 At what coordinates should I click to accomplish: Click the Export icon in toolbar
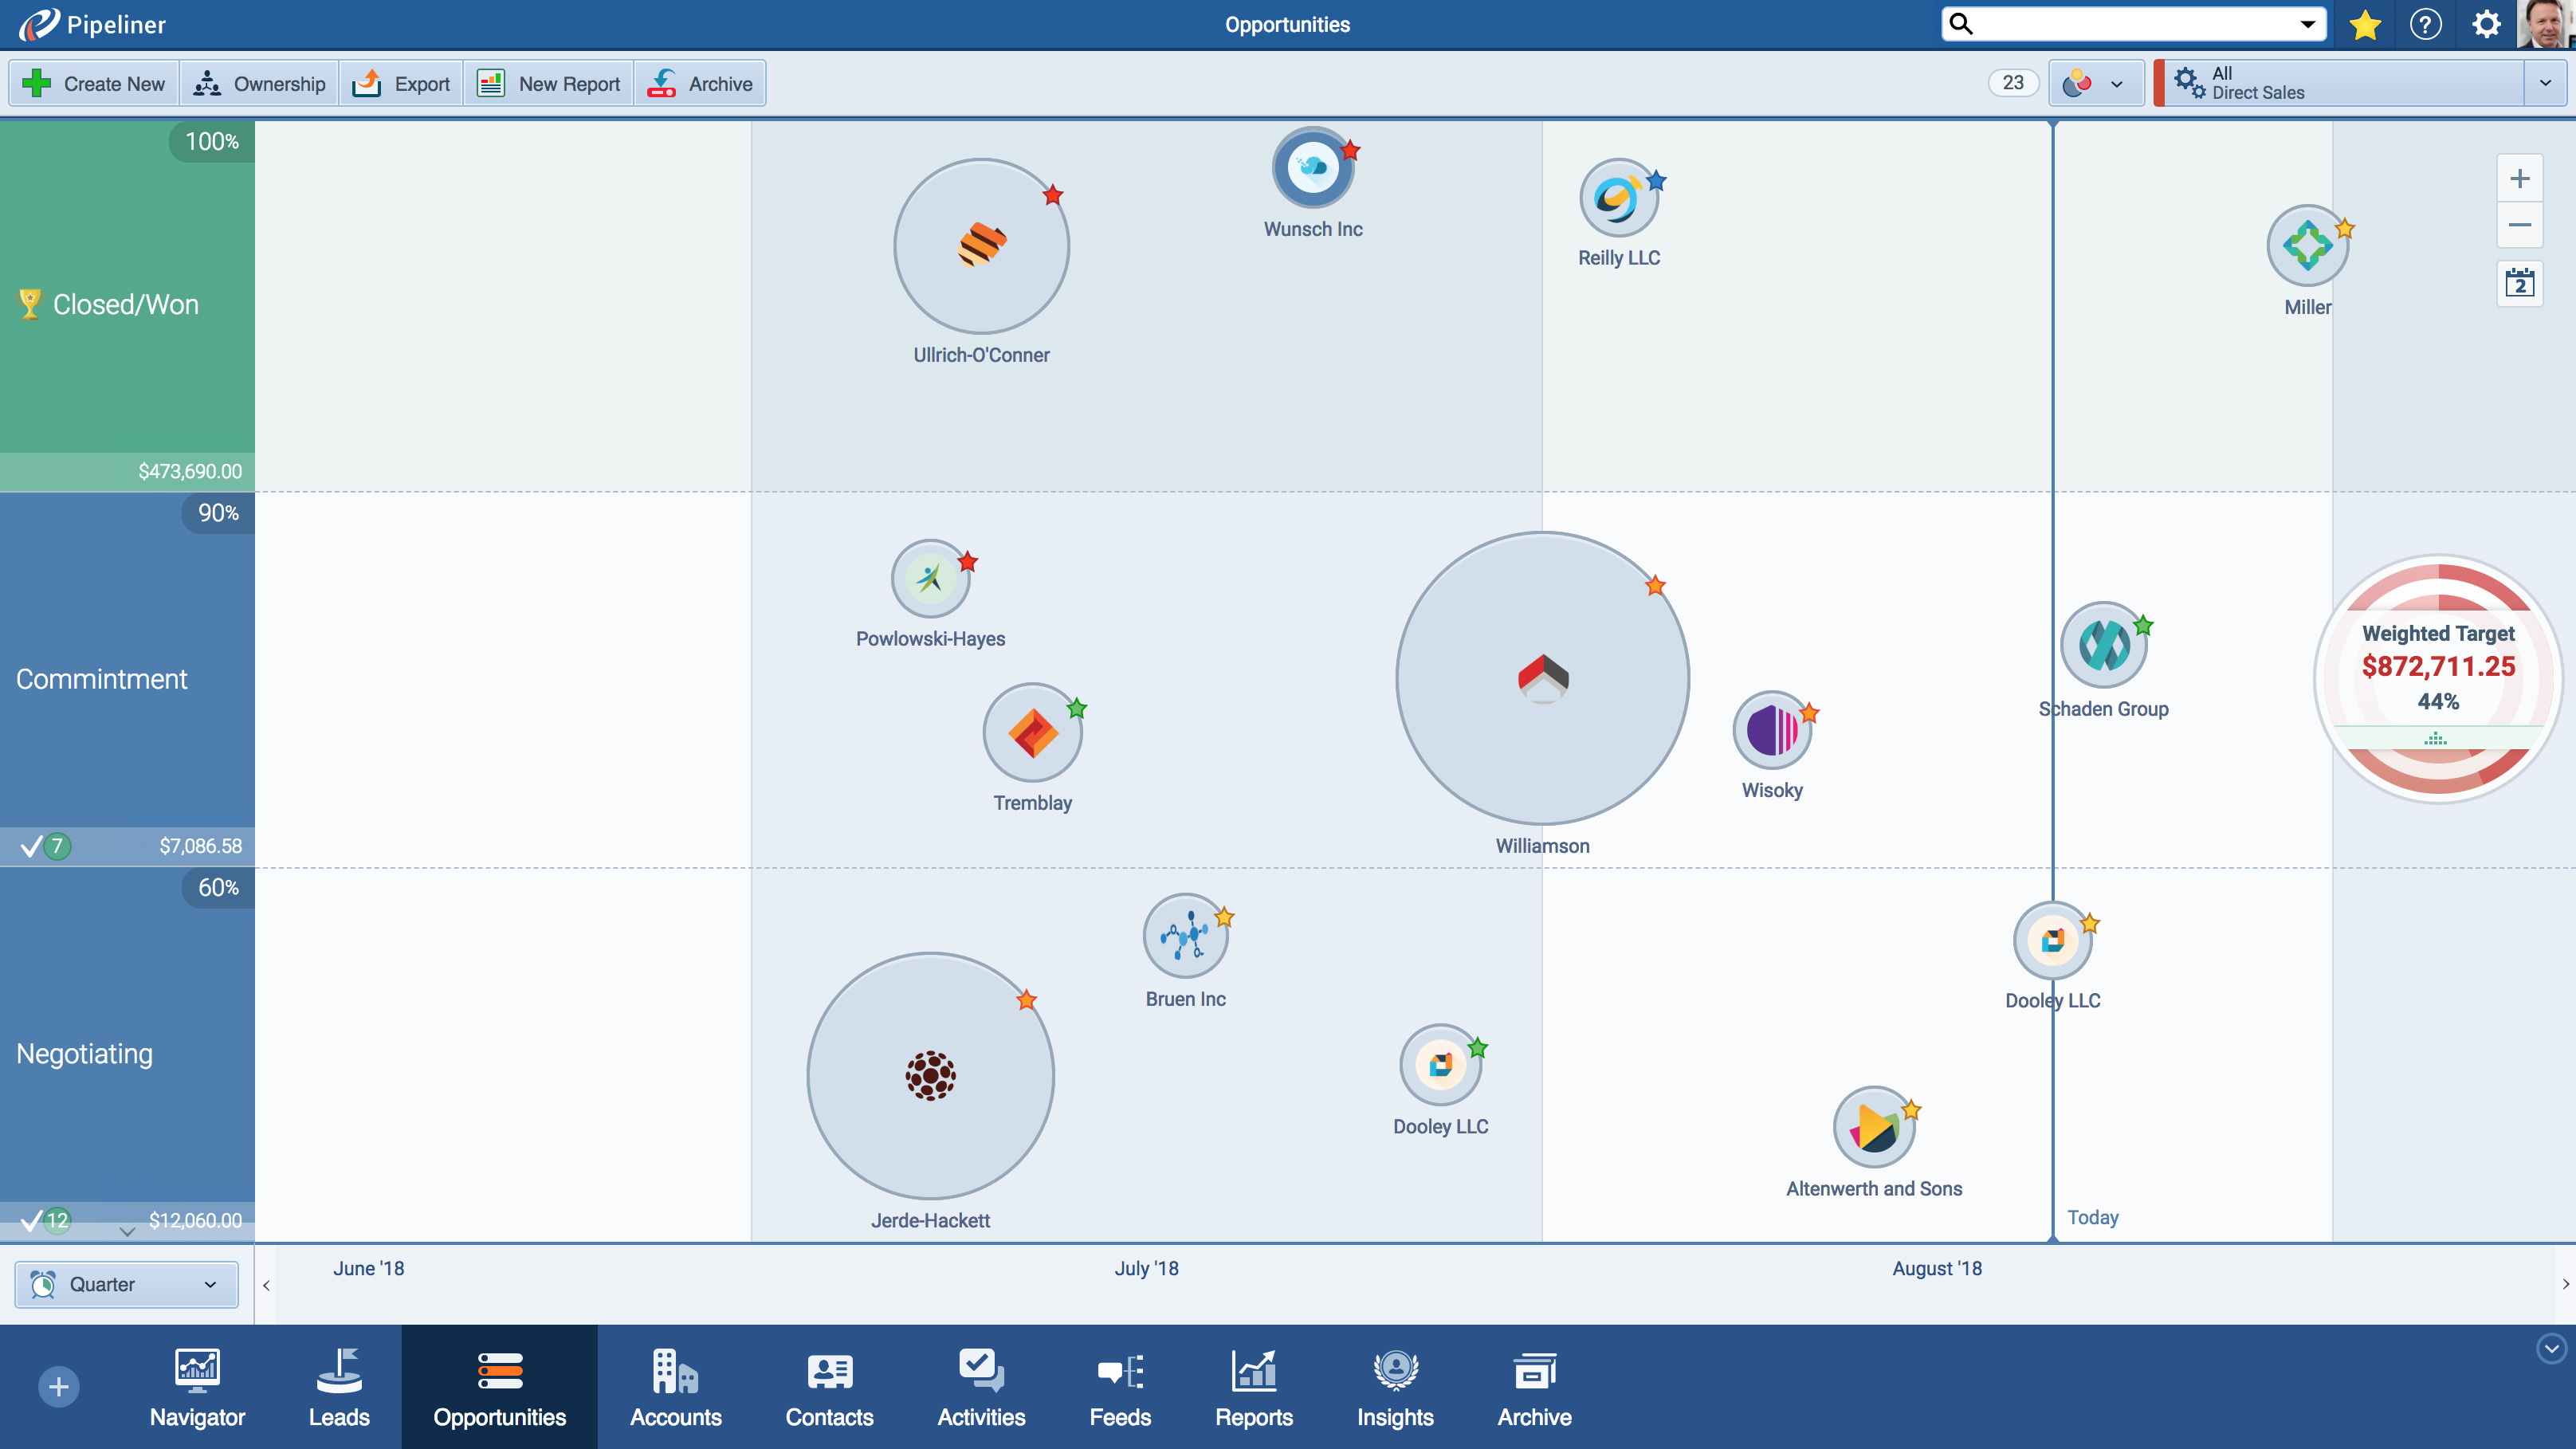point(367,84)
